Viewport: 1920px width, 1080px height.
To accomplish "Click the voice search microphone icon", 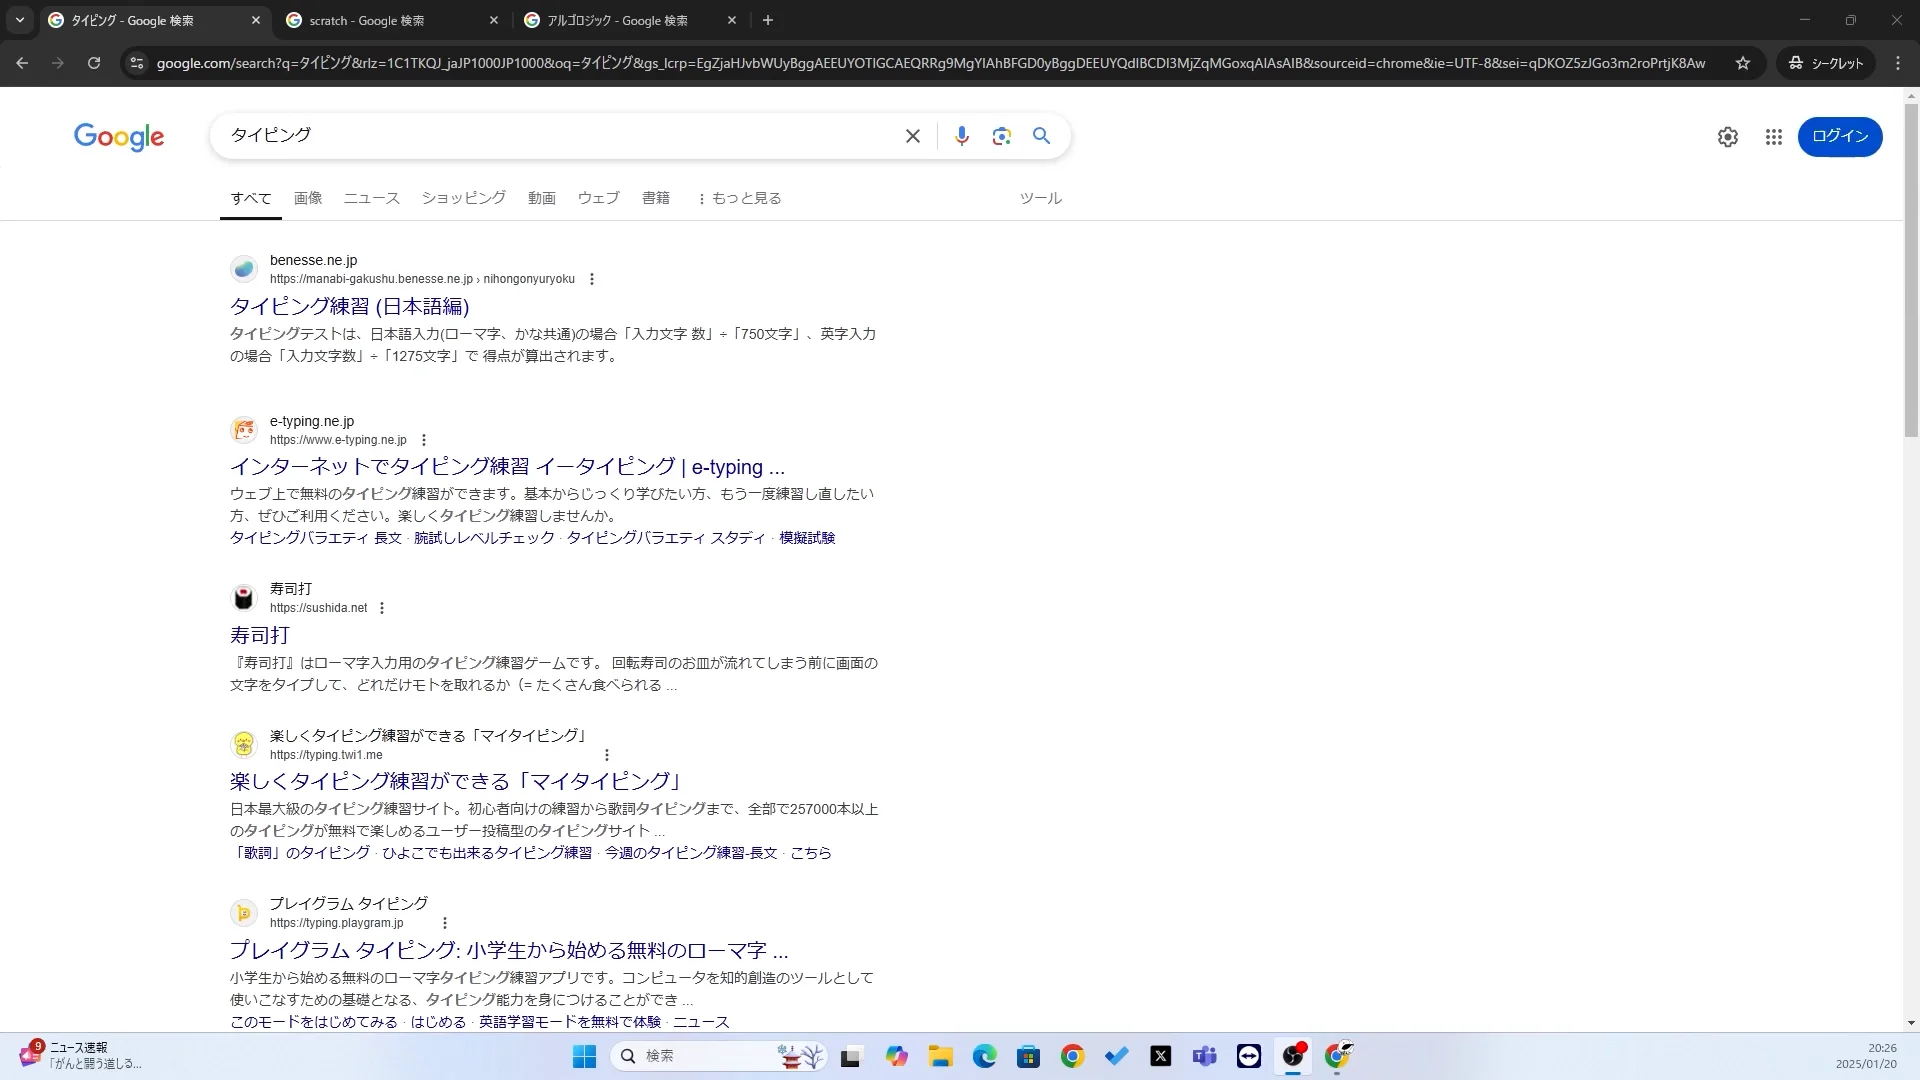I will [961, 136].
